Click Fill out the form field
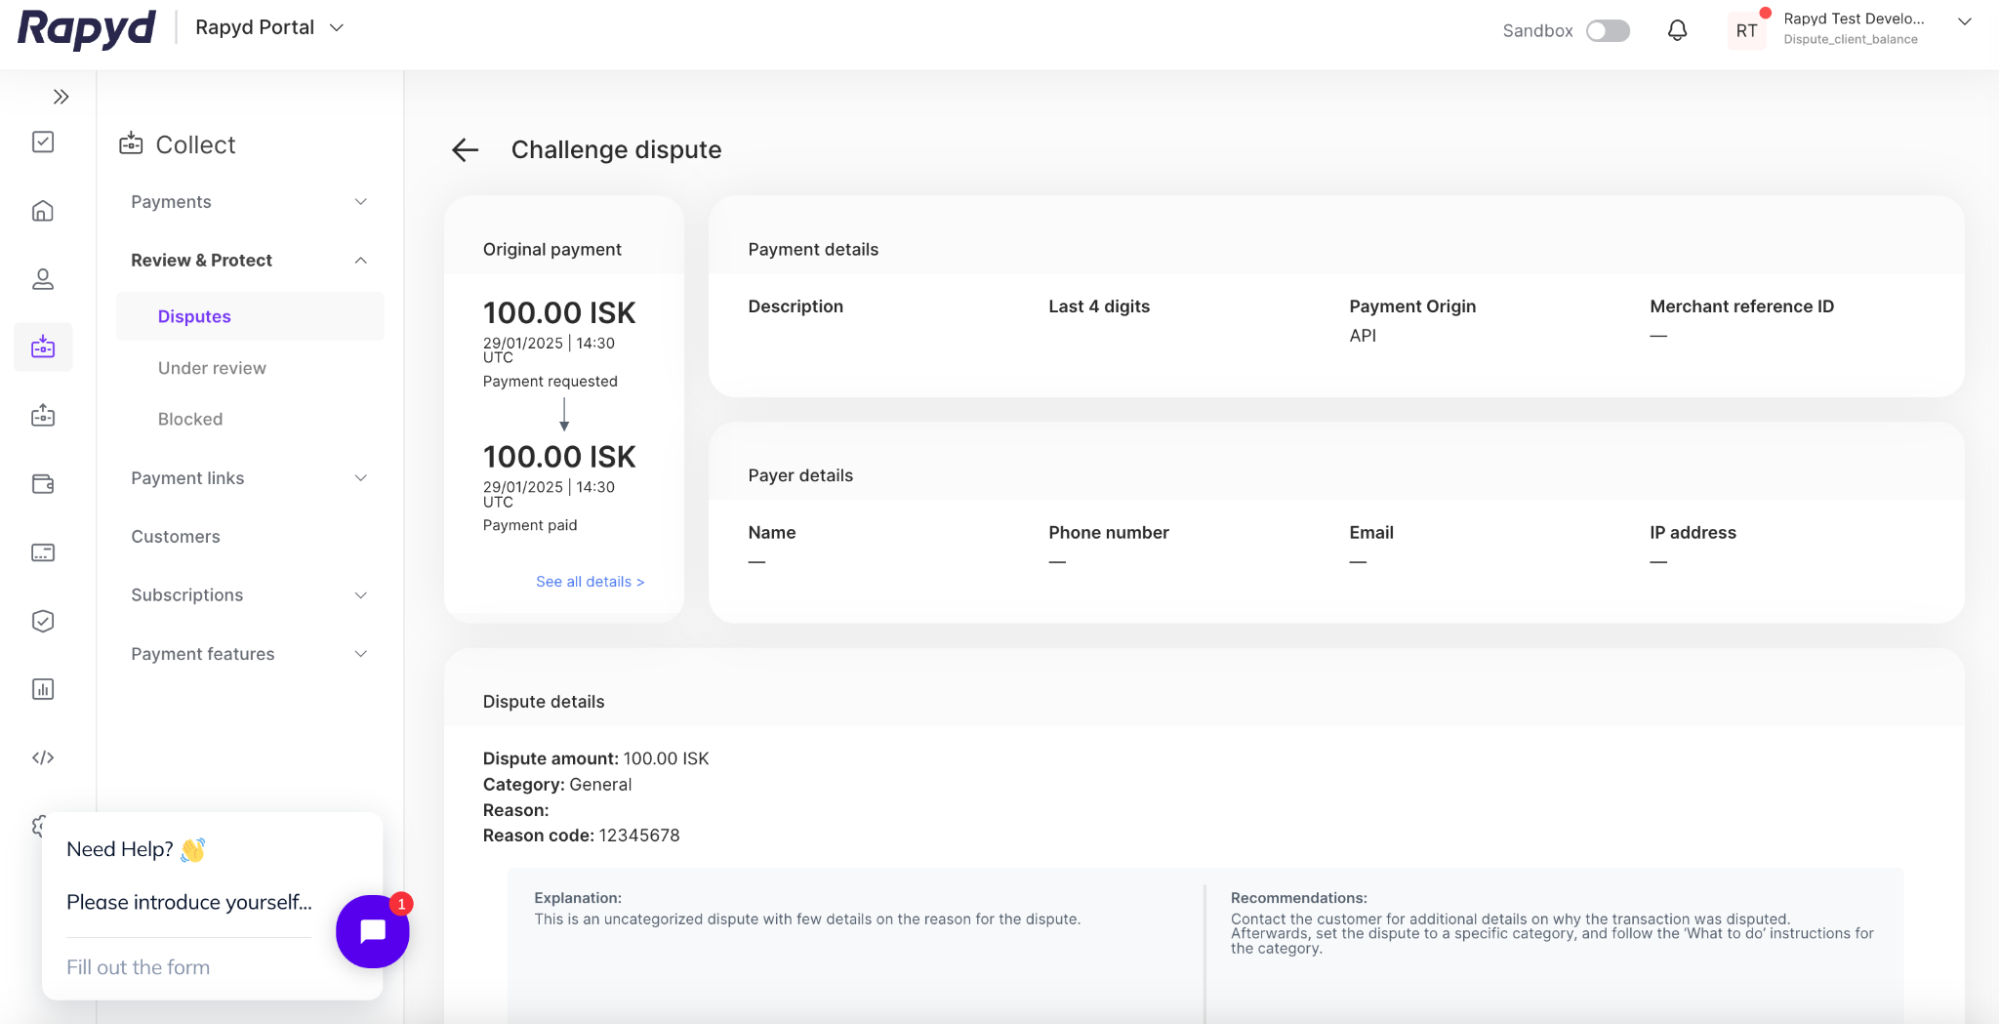The height and width of the screenshot is (1024, 1999). click(x=138, y=967)
